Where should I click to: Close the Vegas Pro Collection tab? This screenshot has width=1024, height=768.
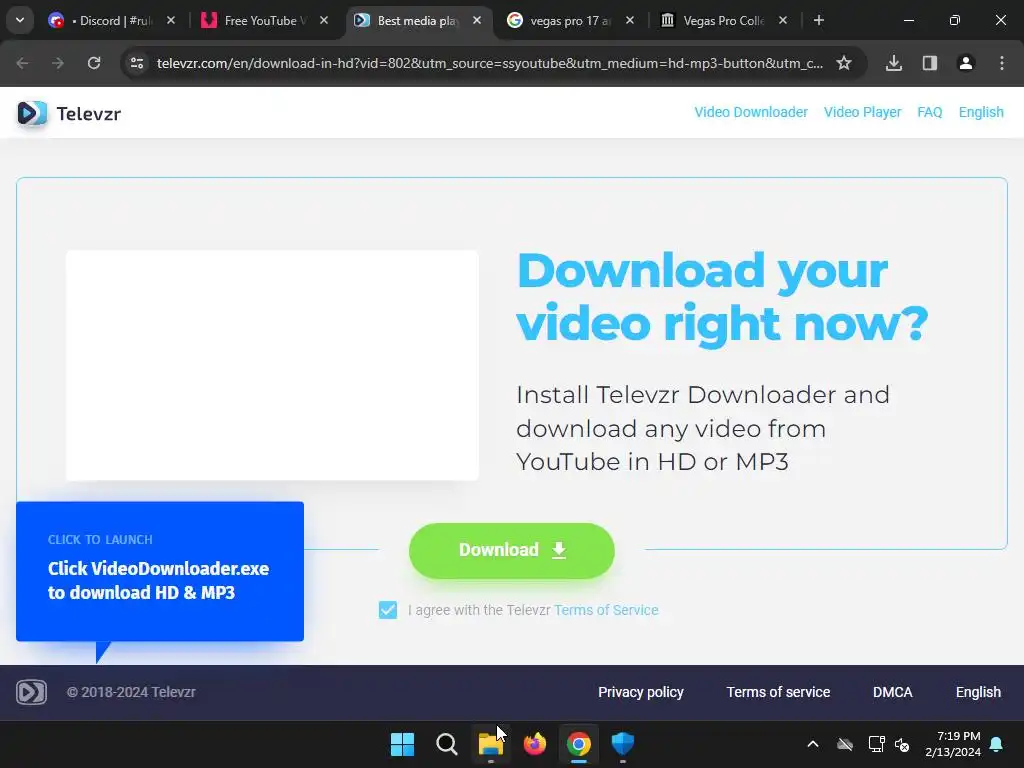pyautogui.click(x=782, y=20)
